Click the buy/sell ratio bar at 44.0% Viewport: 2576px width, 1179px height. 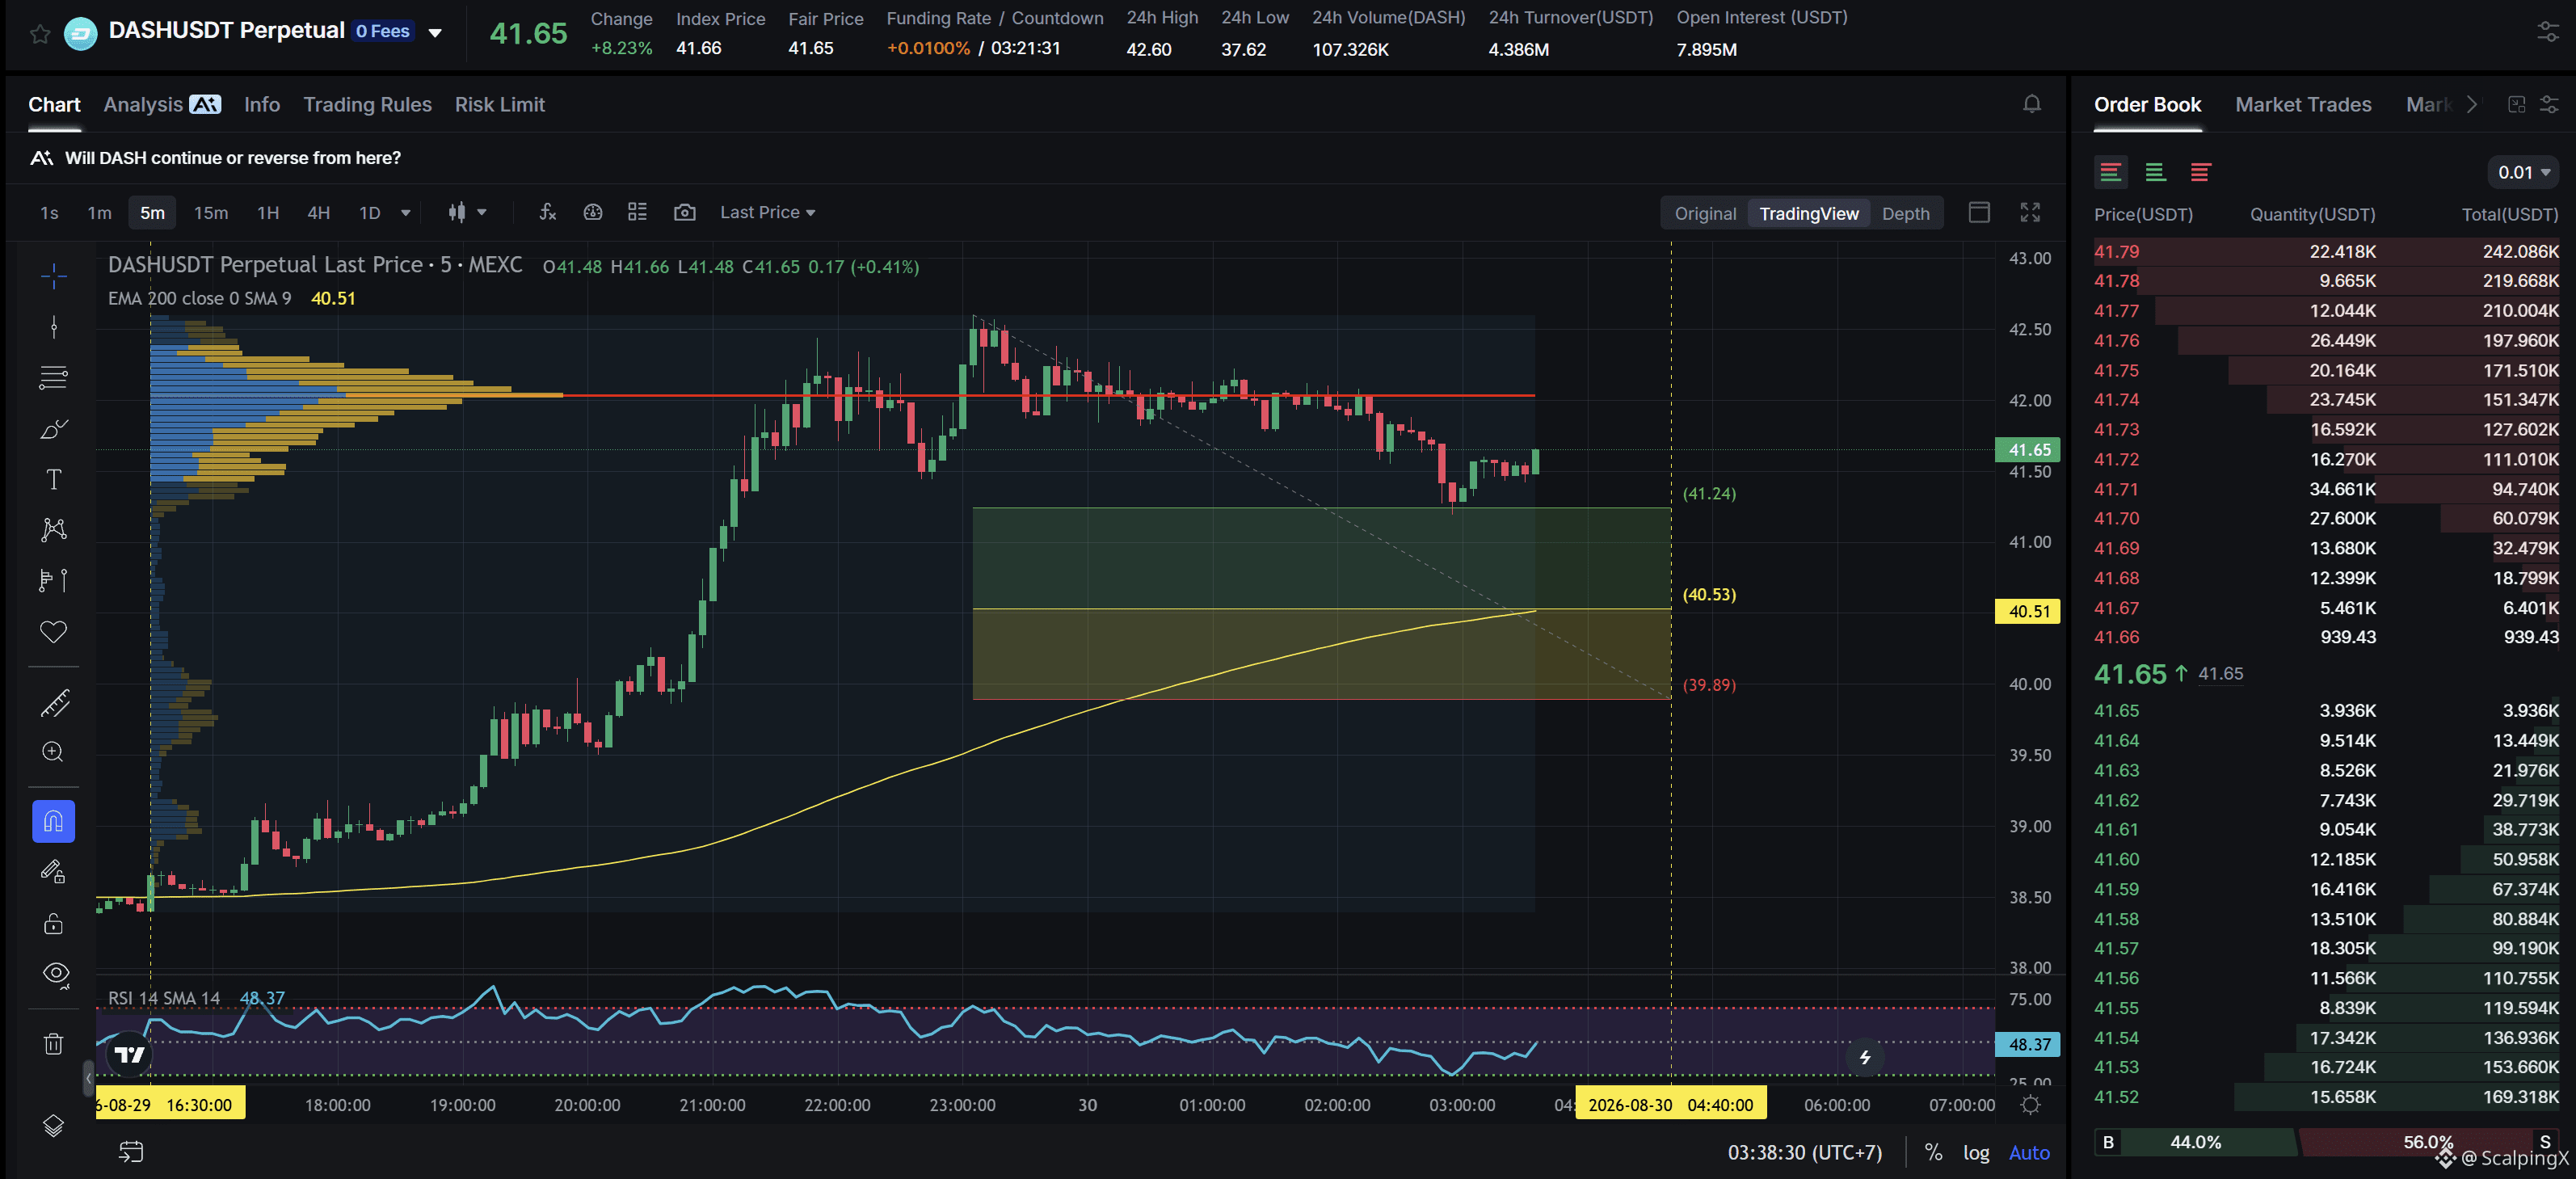2196,1142
